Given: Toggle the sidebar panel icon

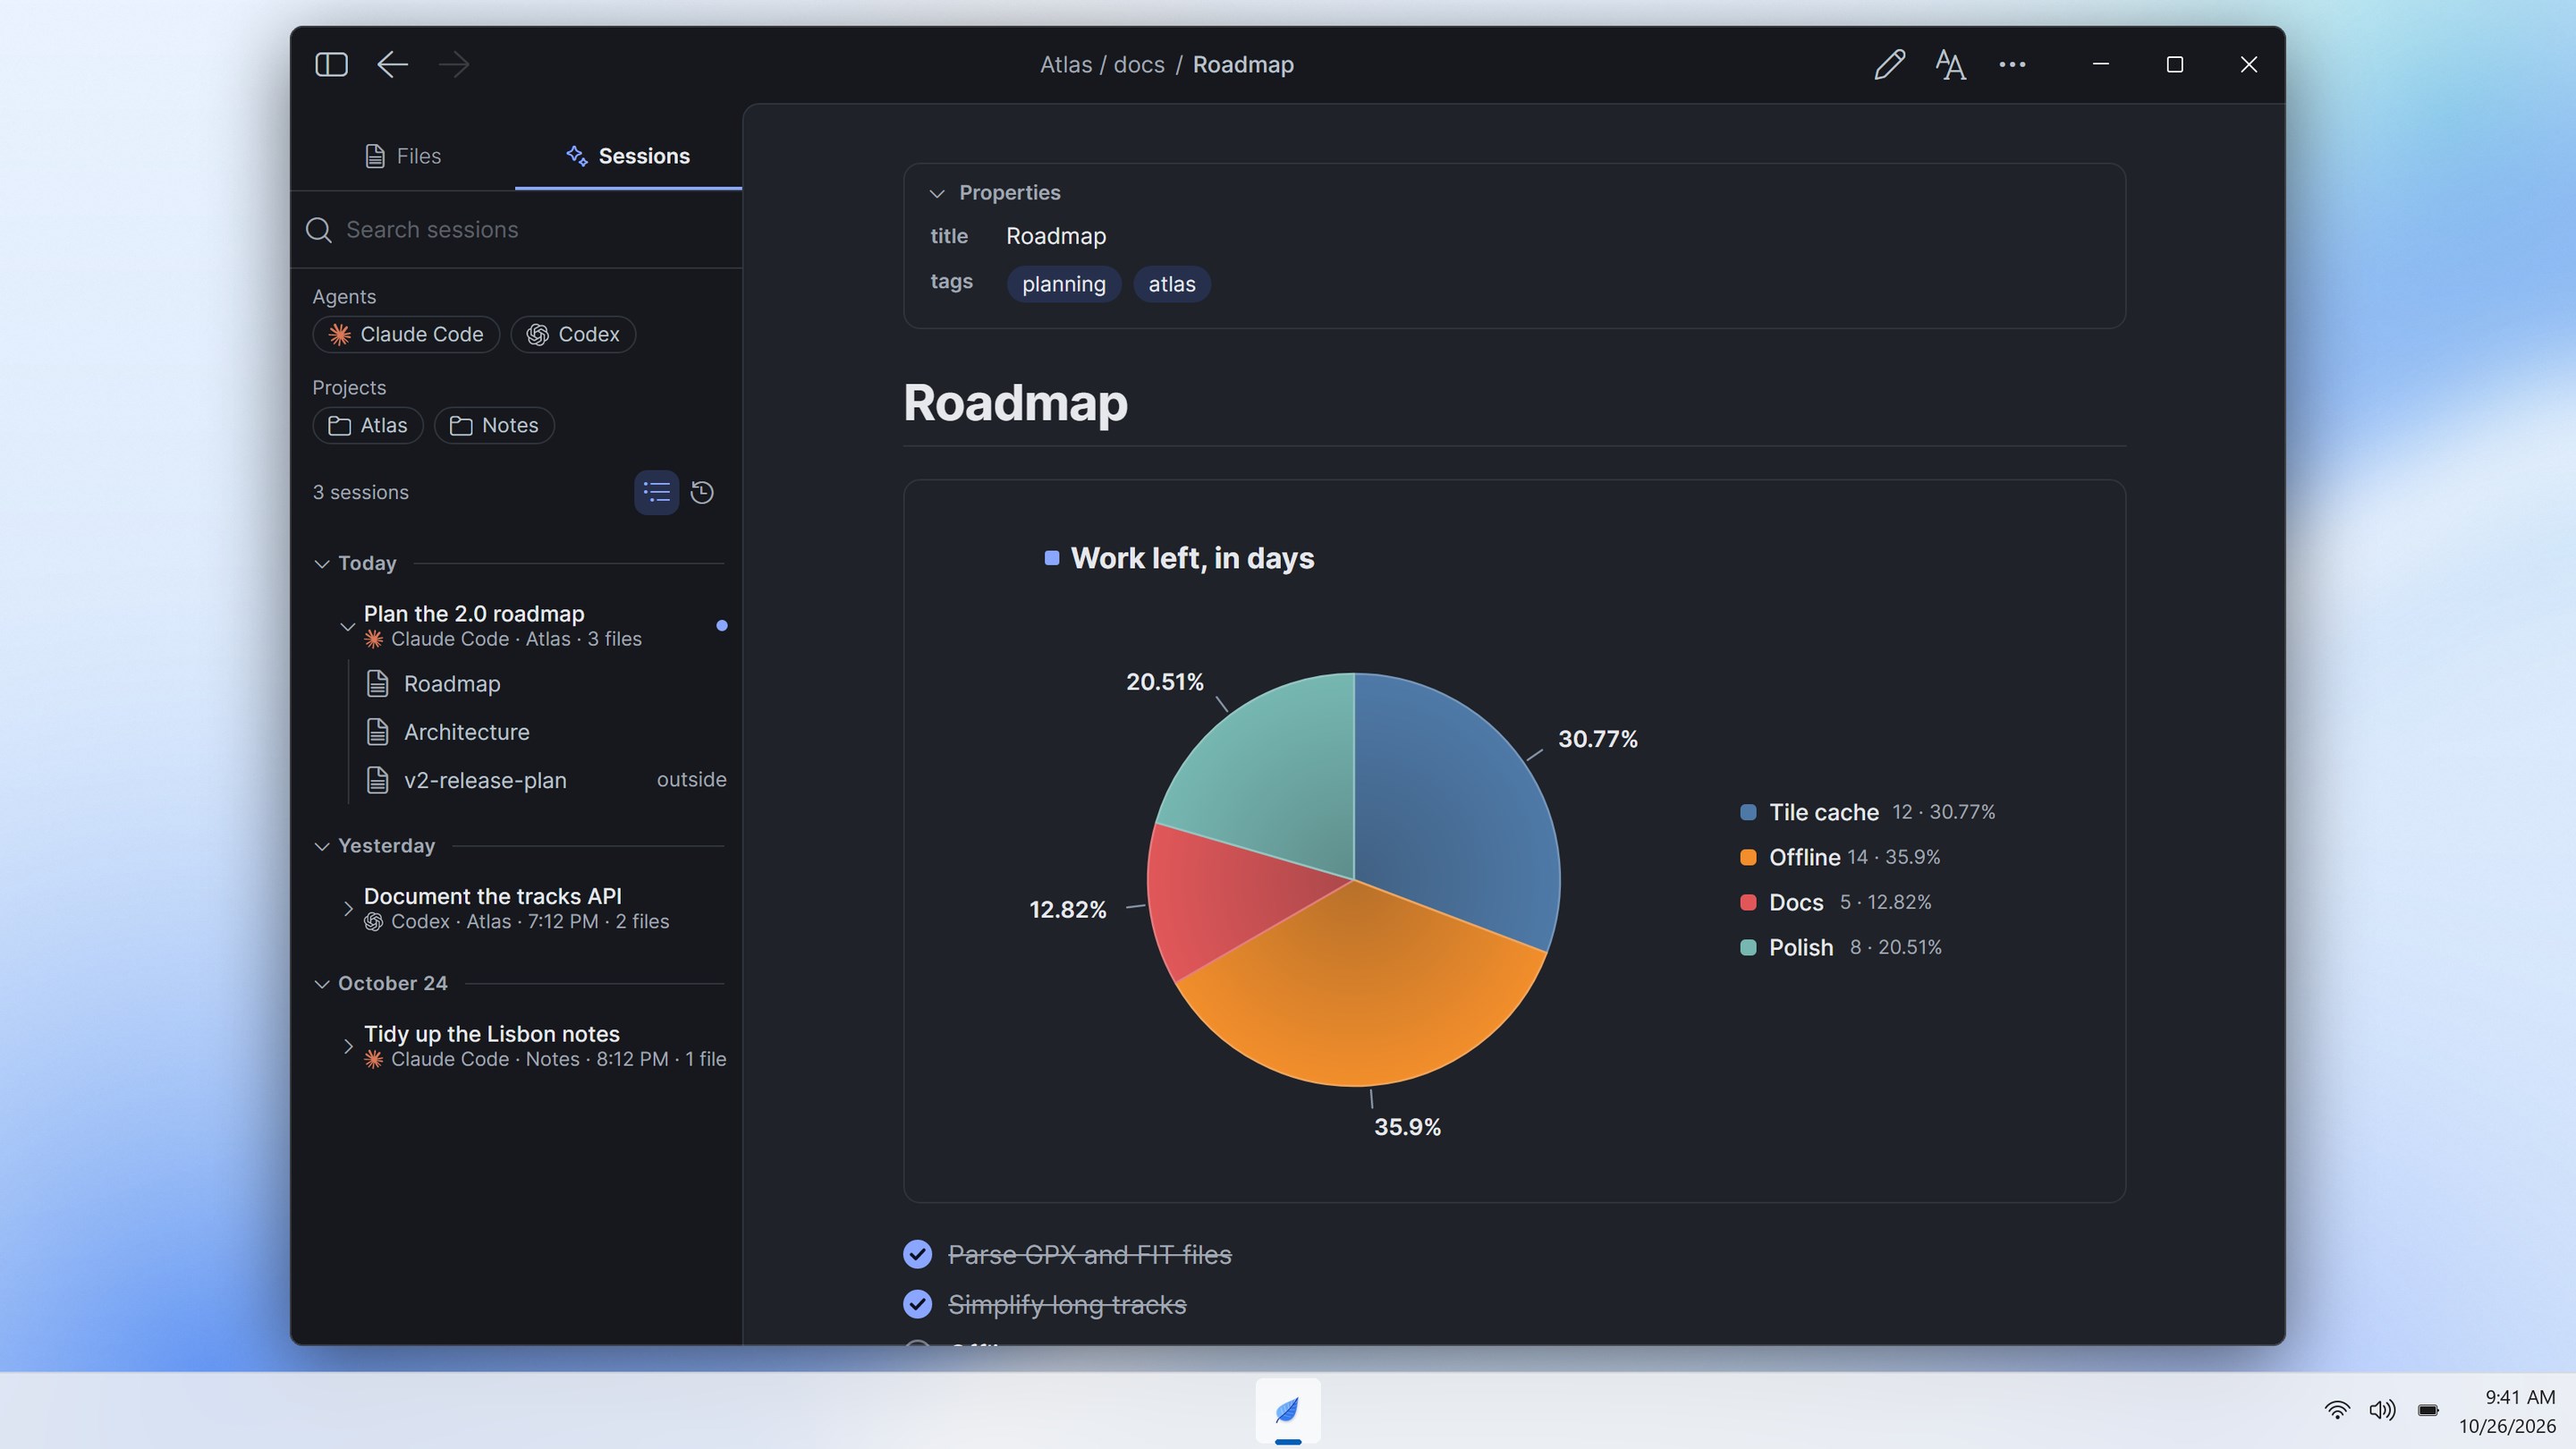Looking at the screenshot, I should pyautogui.click(x=331, y=65).
